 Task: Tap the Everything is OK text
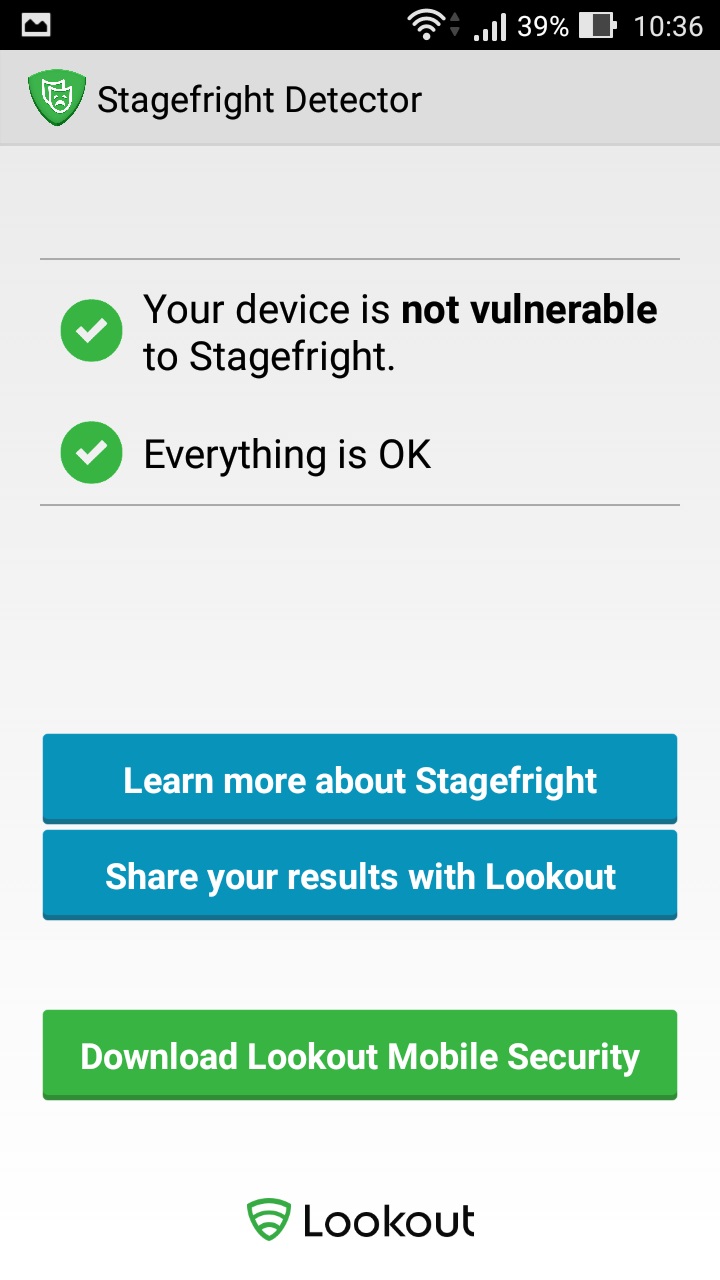click(287, 455)
